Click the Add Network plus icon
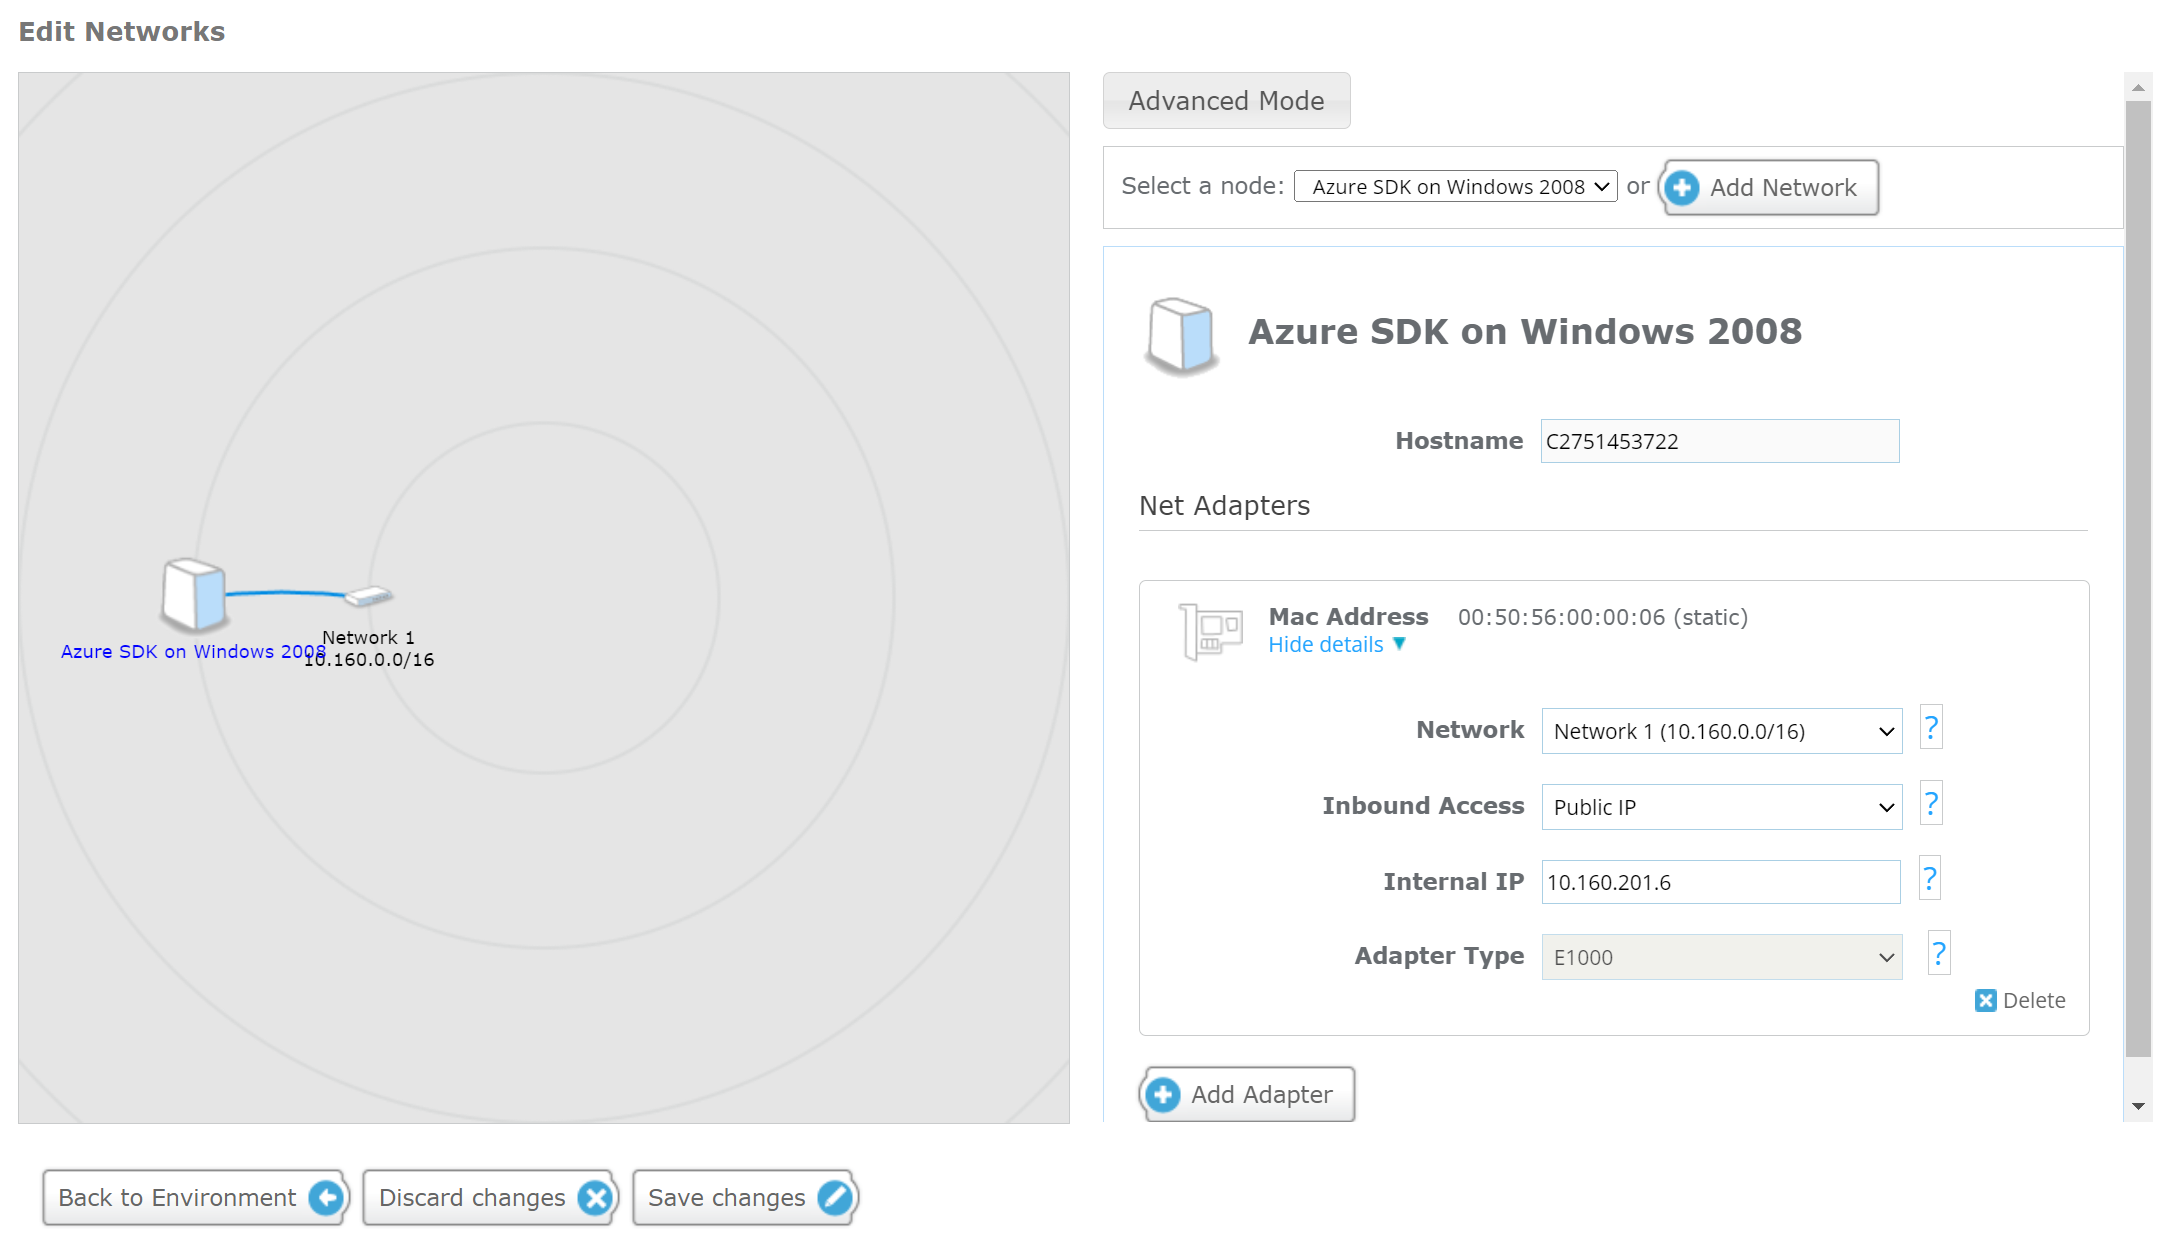The height and width of the screenshot is (1242, 2172). 1681,187
